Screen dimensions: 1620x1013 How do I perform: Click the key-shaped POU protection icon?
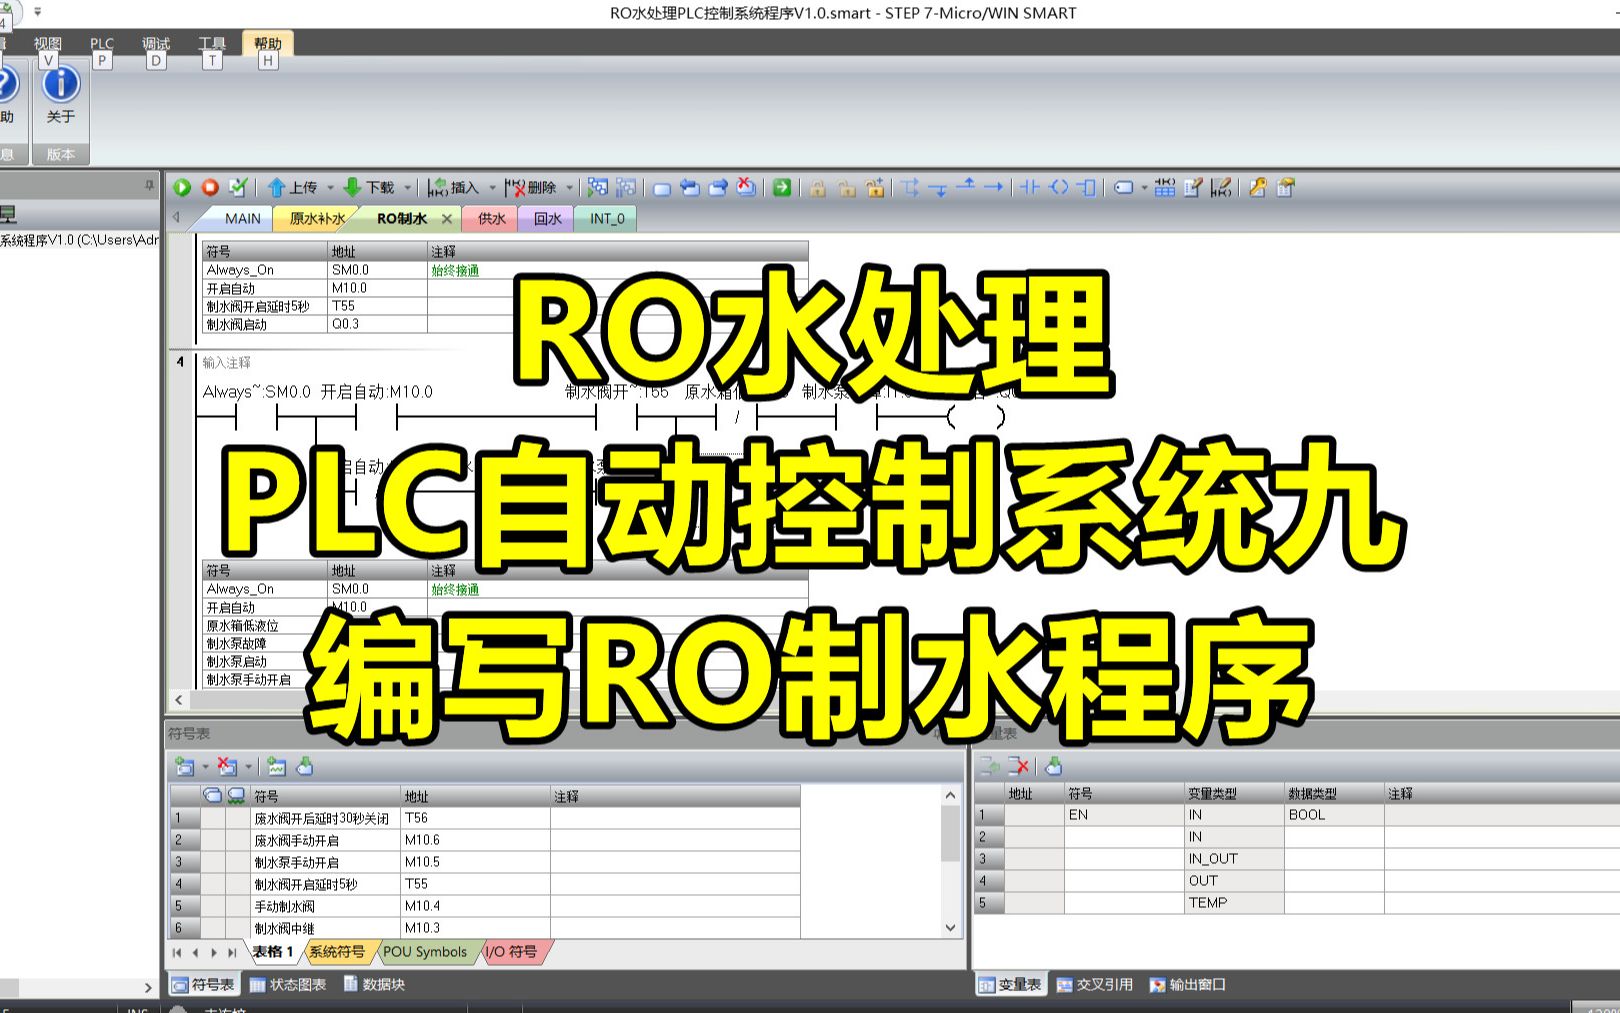point(1257,187)
